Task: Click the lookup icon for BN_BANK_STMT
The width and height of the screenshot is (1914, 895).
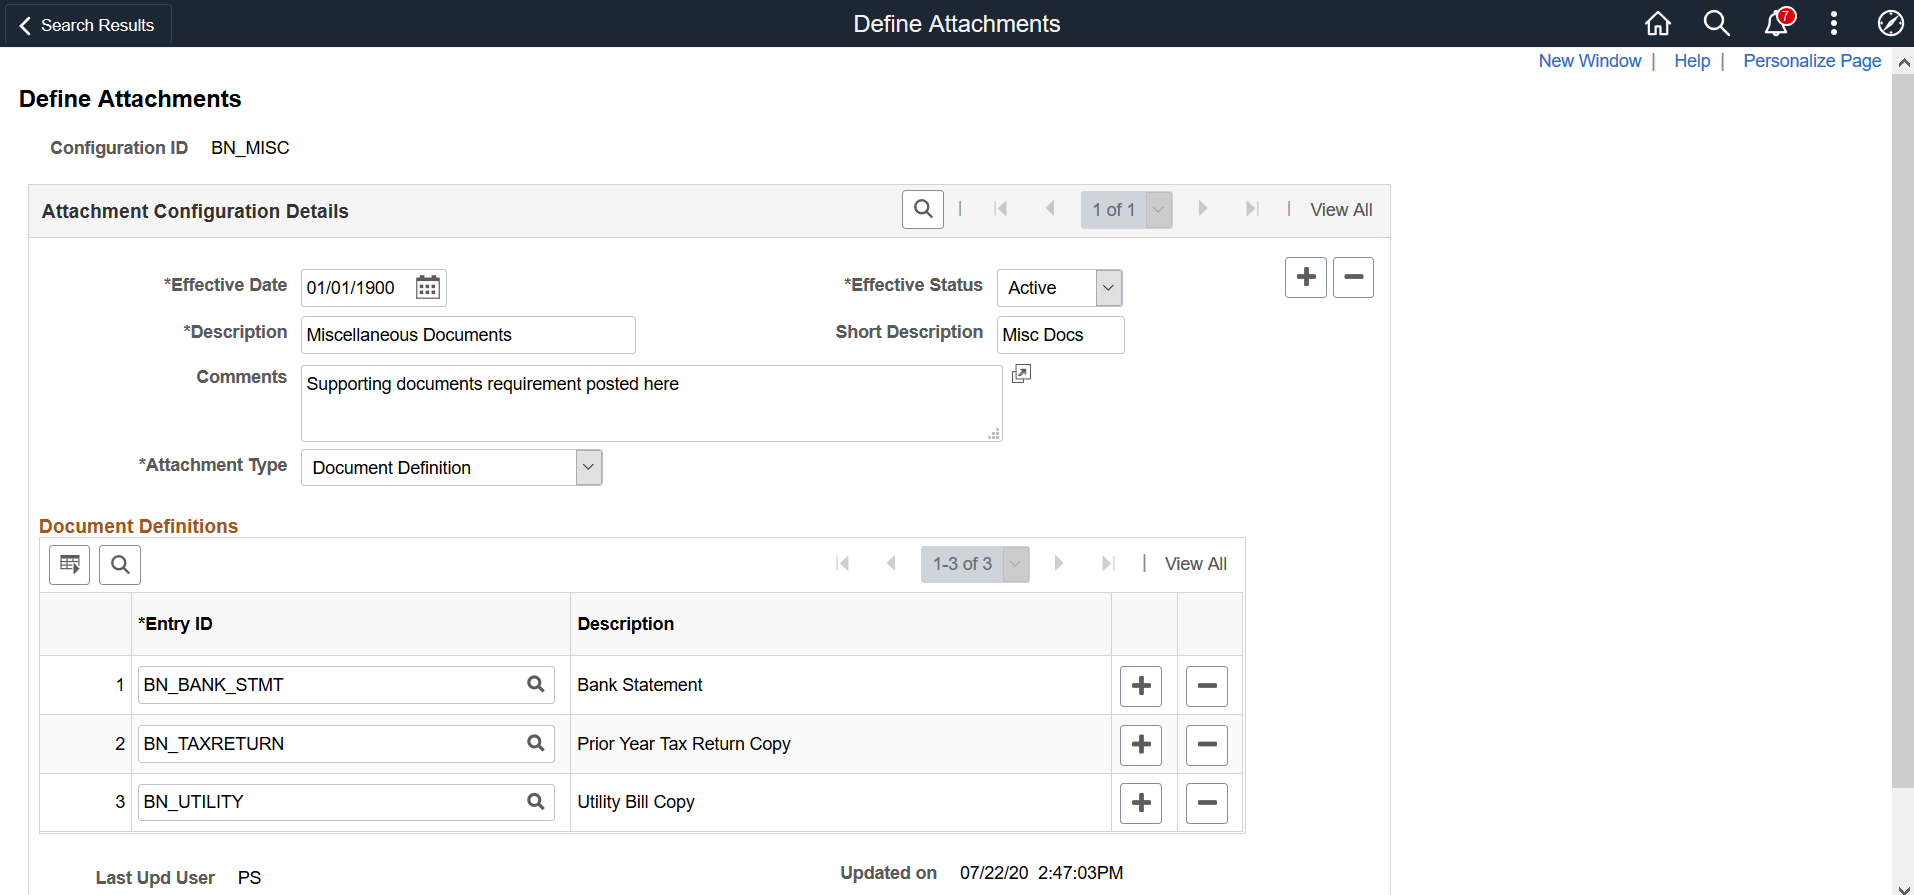Action: tap(536, 684)
